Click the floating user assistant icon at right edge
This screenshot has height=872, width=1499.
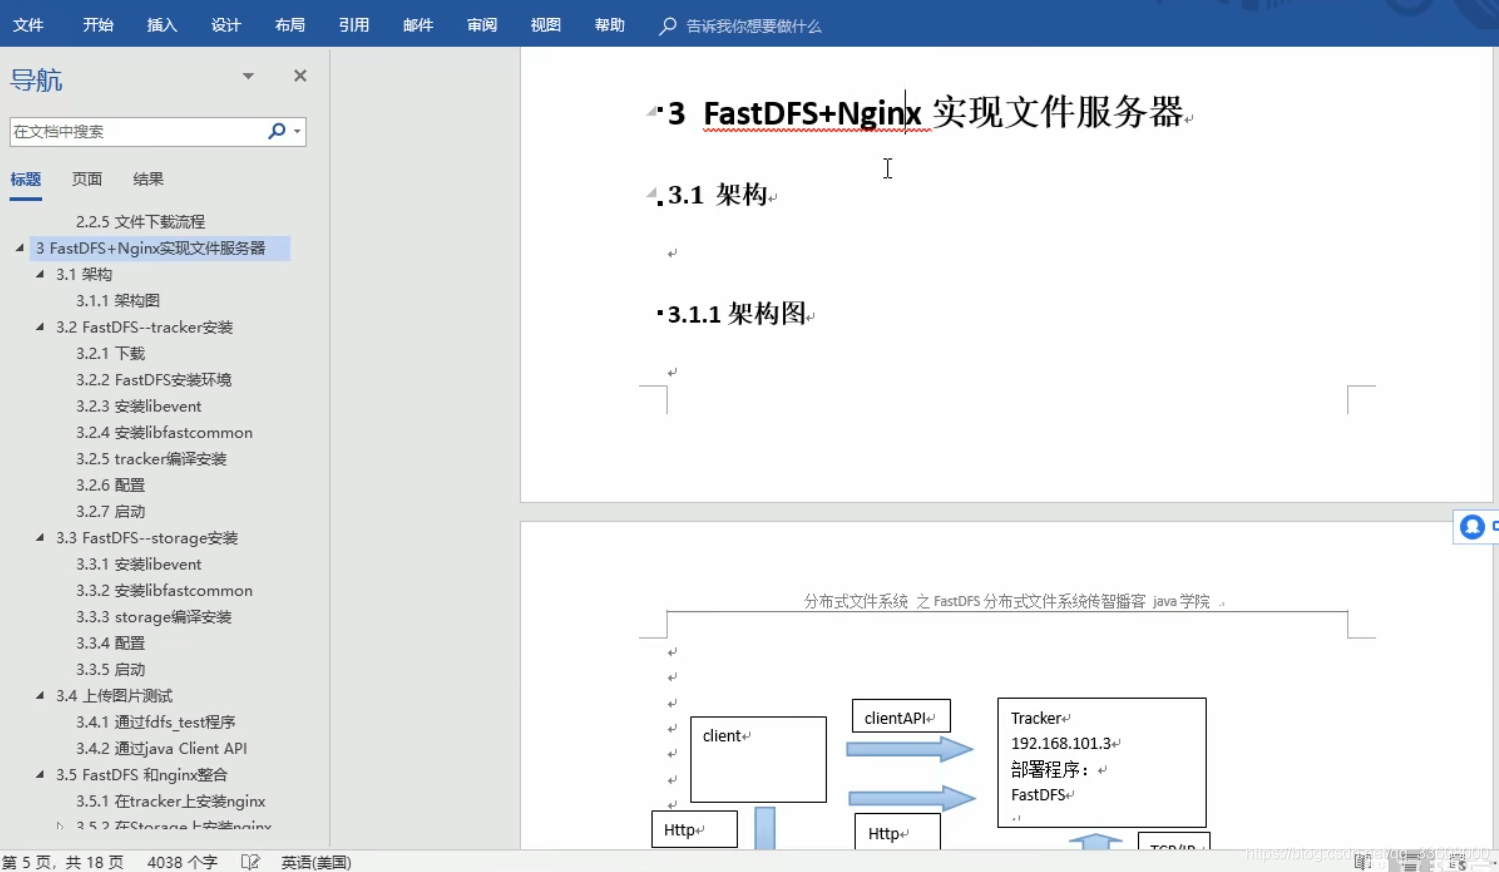click(1472, 527)
